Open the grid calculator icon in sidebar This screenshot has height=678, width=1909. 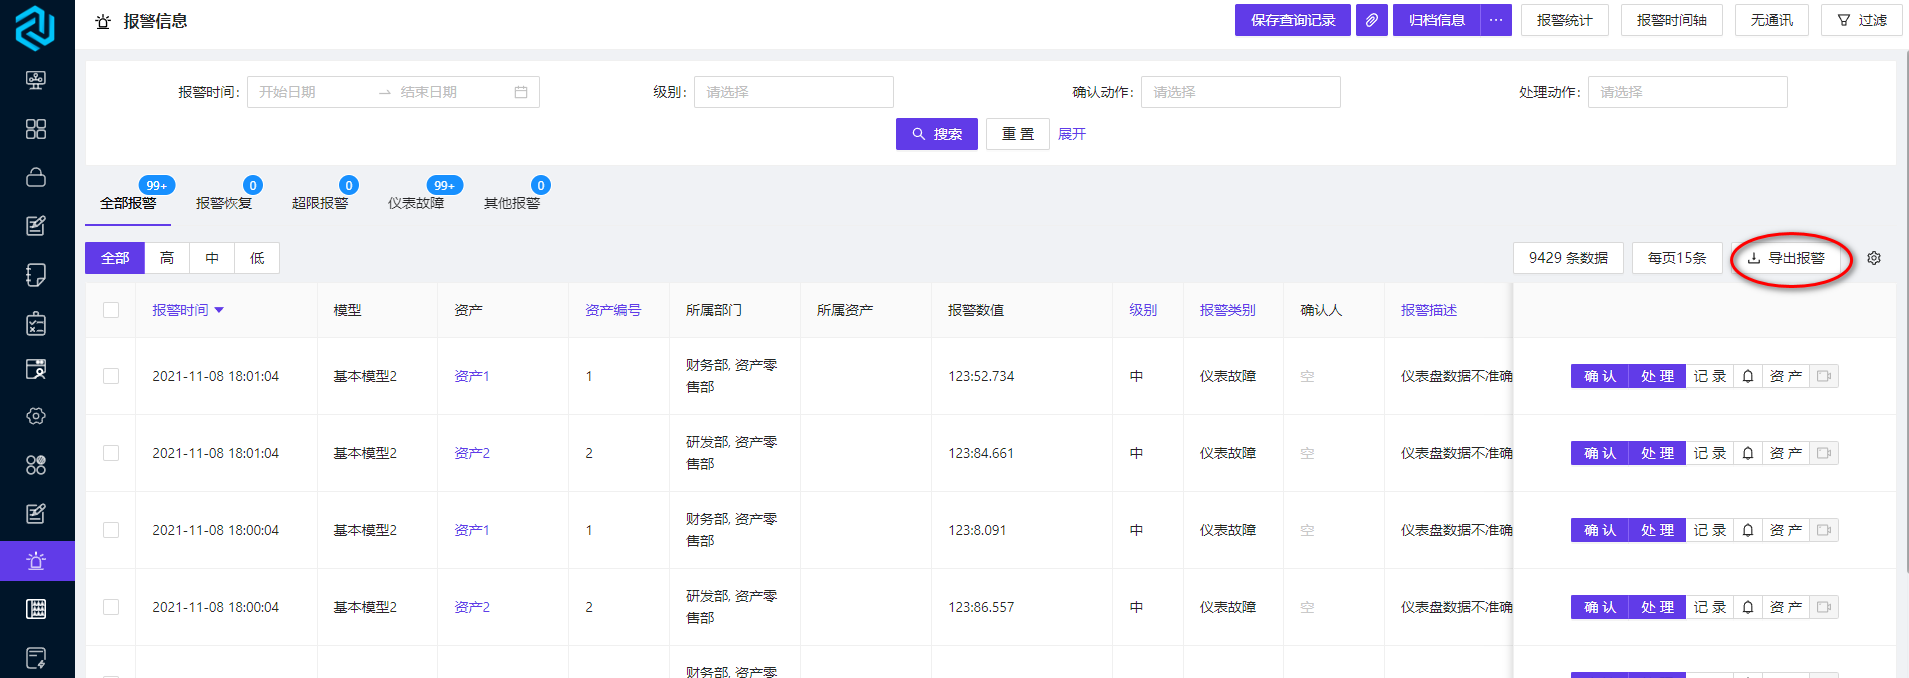(x=36, y=609)
